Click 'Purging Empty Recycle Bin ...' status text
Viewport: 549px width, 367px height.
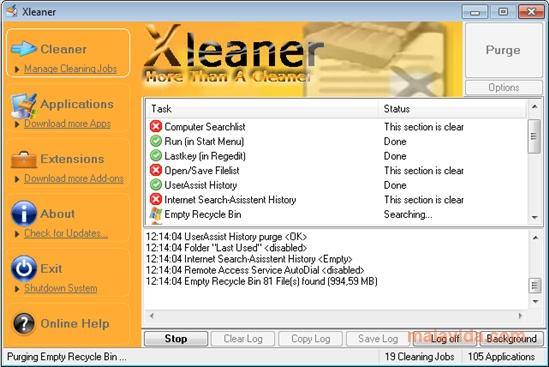(67, 356)
